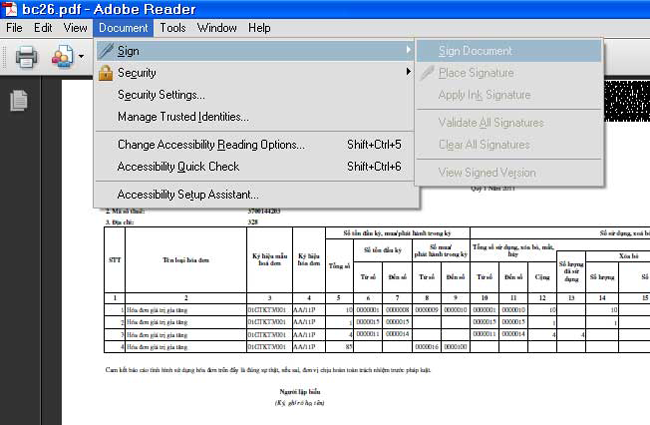This screenshot has height=425, width=650.
Task: Select Validate All Signatures
Action: click(509, 123)
